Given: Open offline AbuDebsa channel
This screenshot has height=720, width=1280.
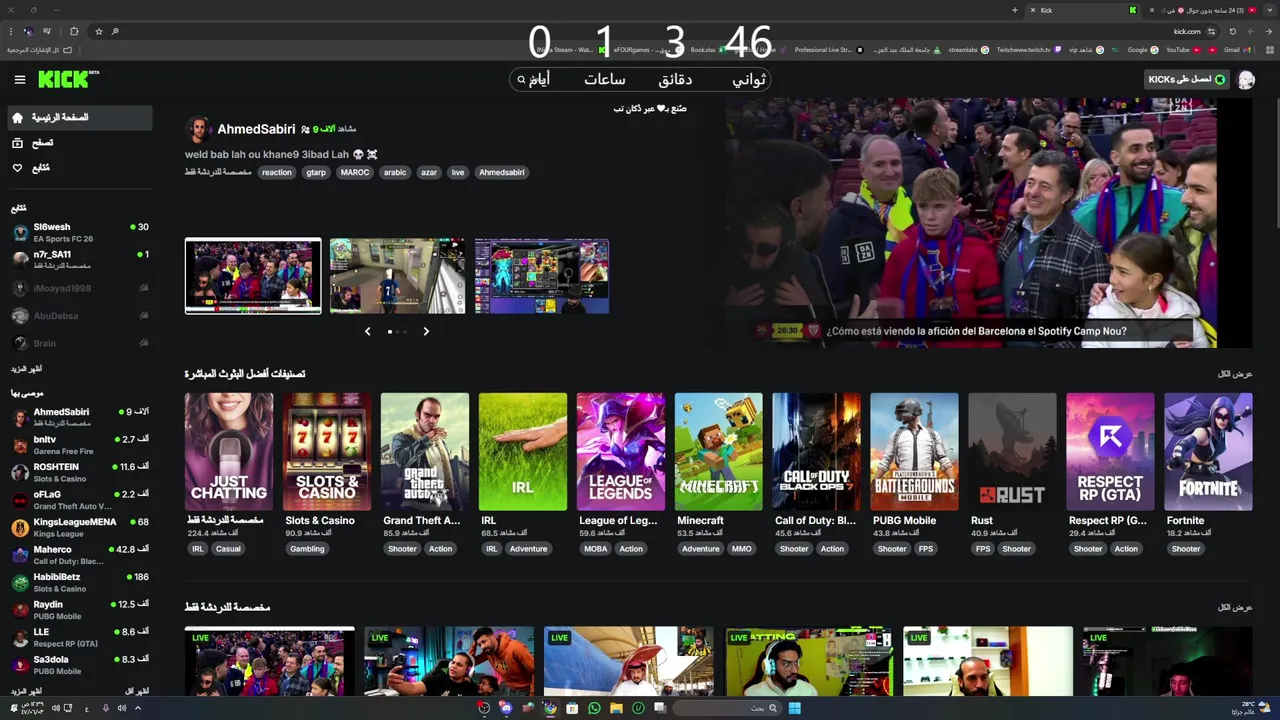Looking at the screenshot, I should (x=80, y=316).
